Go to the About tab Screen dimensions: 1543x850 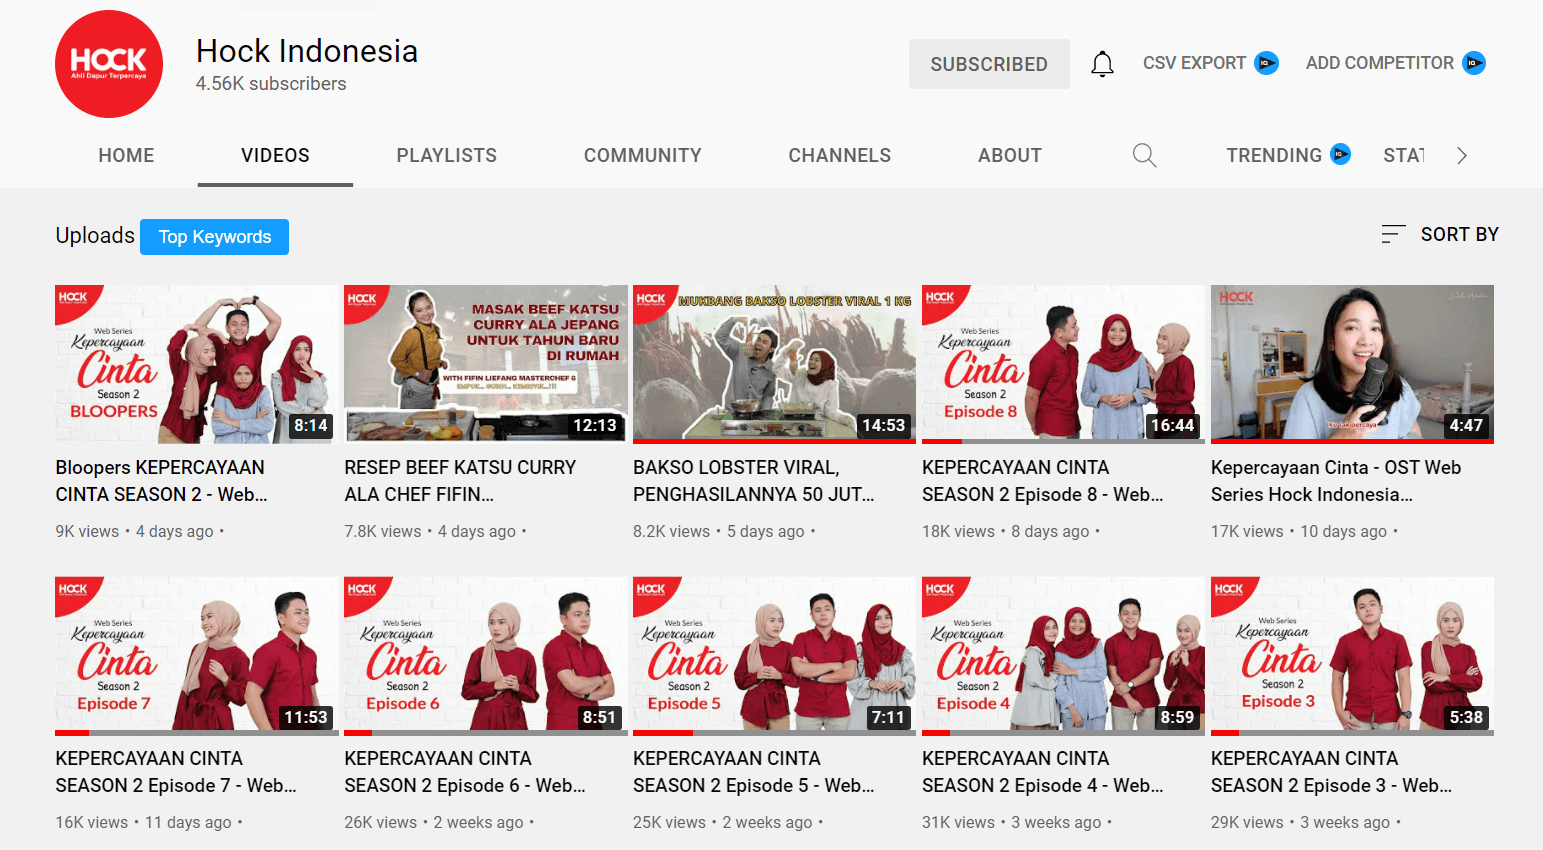tap(1009, 155)
